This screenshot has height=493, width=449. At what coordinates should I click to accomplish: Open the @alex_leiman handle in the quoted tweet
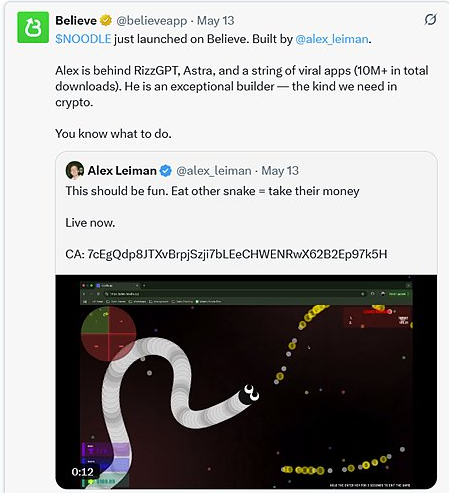click(x=214, y=171)
